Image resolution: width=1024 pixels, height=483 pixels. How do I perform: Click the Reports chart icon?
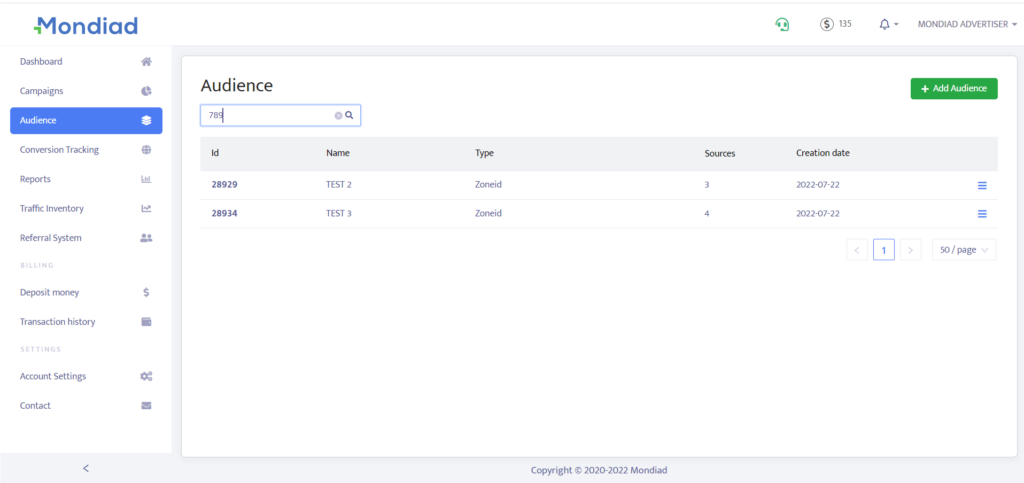(x=146, y=180)
